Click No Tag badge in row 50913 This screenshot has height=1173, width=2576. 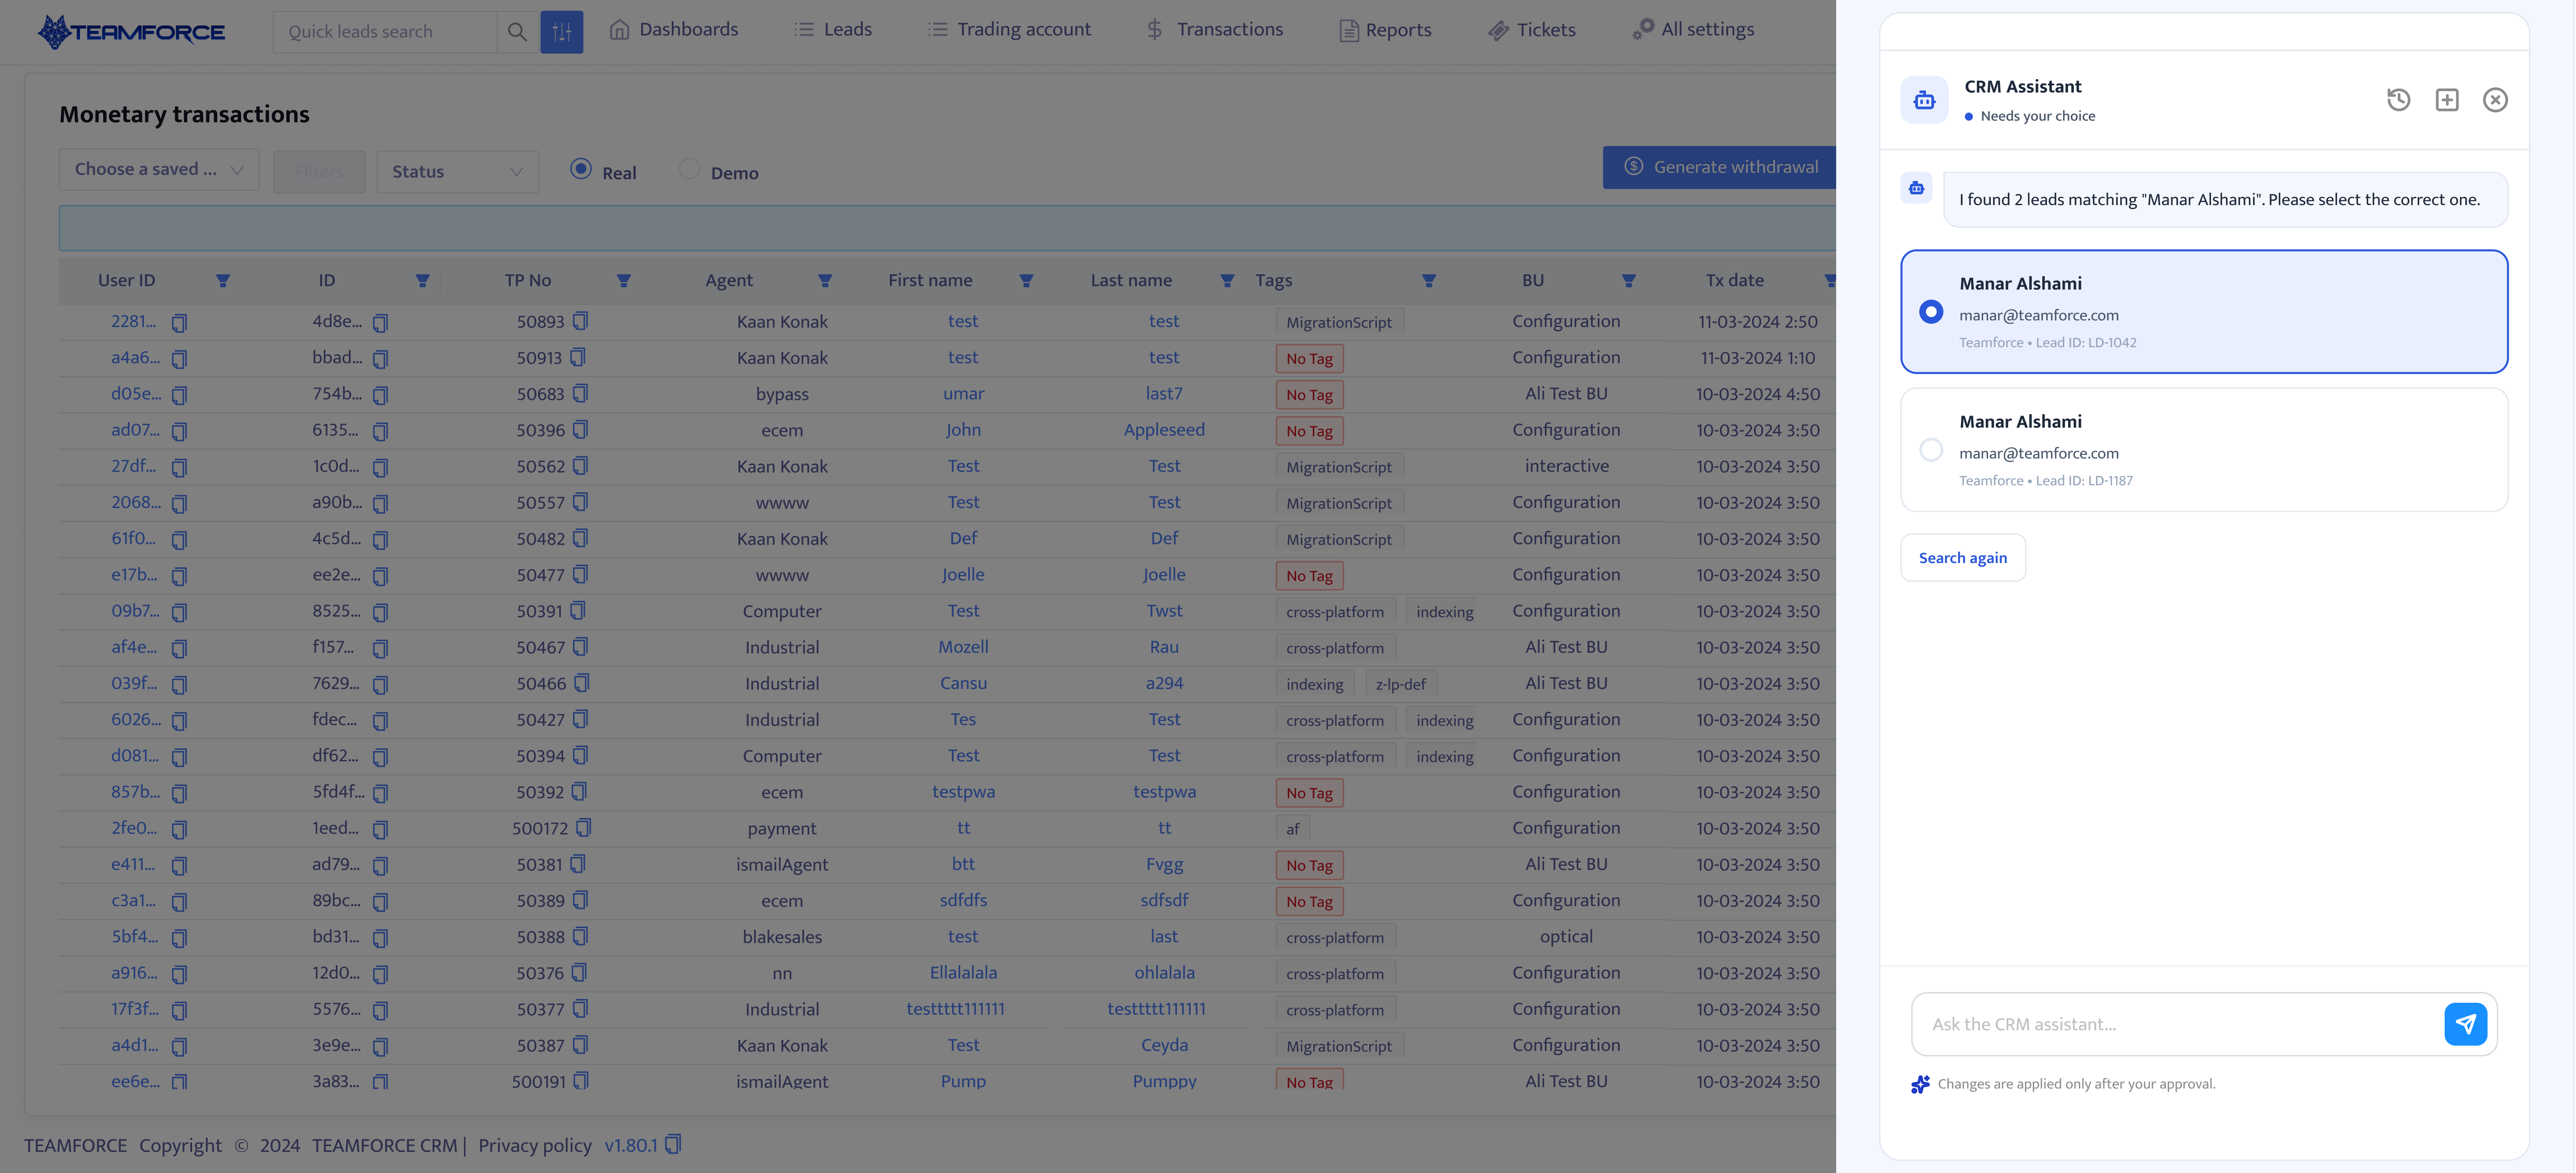click(1309, 358)
